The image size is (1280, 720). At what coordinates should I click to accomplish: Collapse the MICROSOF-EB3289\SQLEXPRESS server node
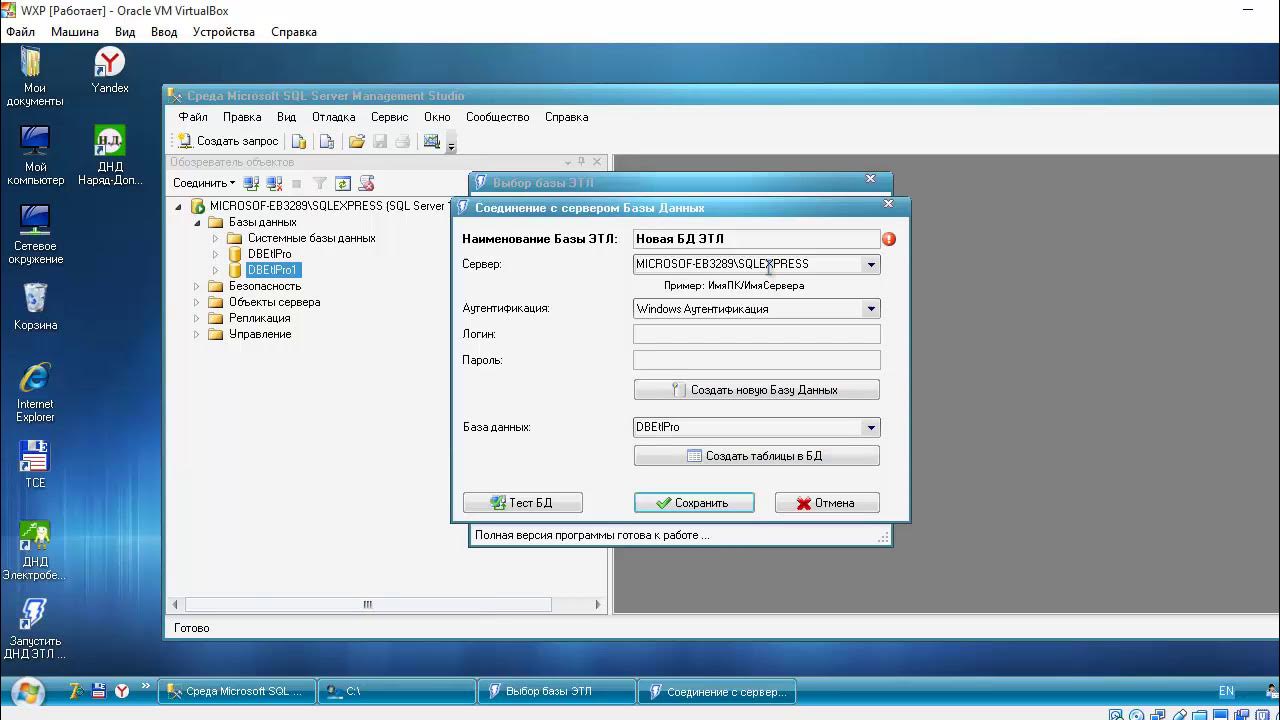tap(179, 207)
